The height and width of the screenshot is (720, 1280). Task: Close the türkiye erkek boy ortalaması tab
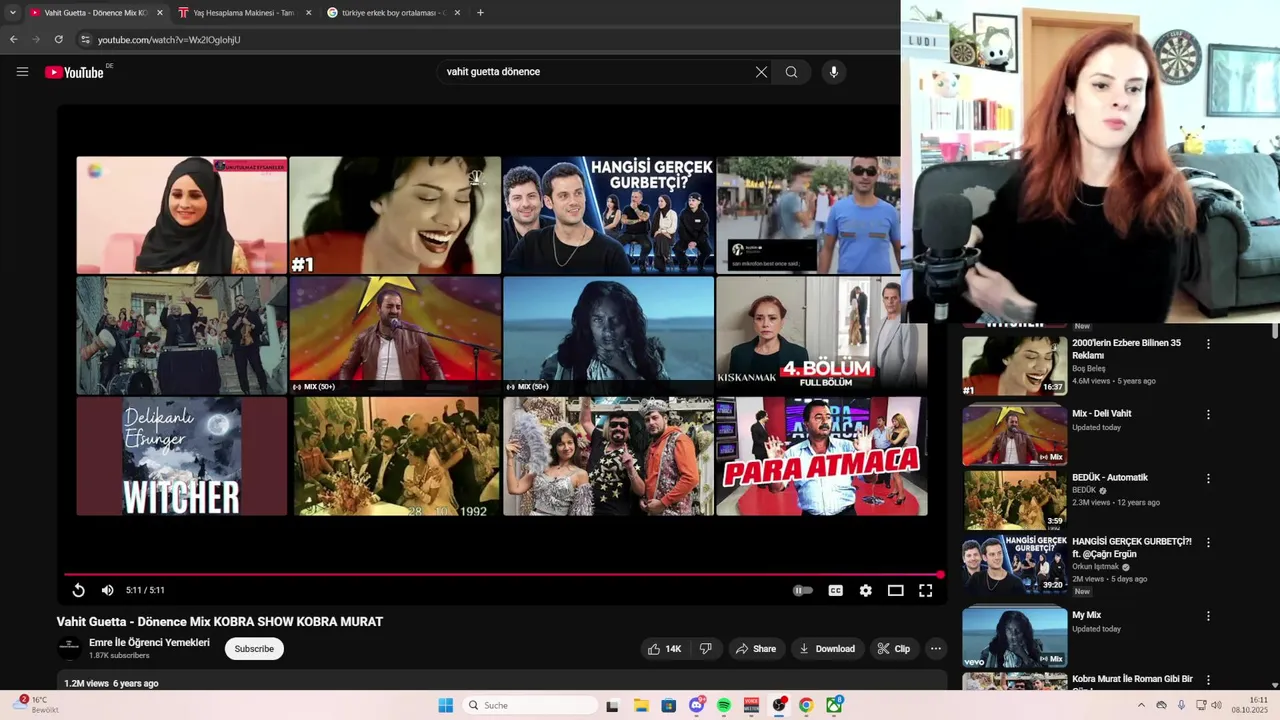[457, 13]
